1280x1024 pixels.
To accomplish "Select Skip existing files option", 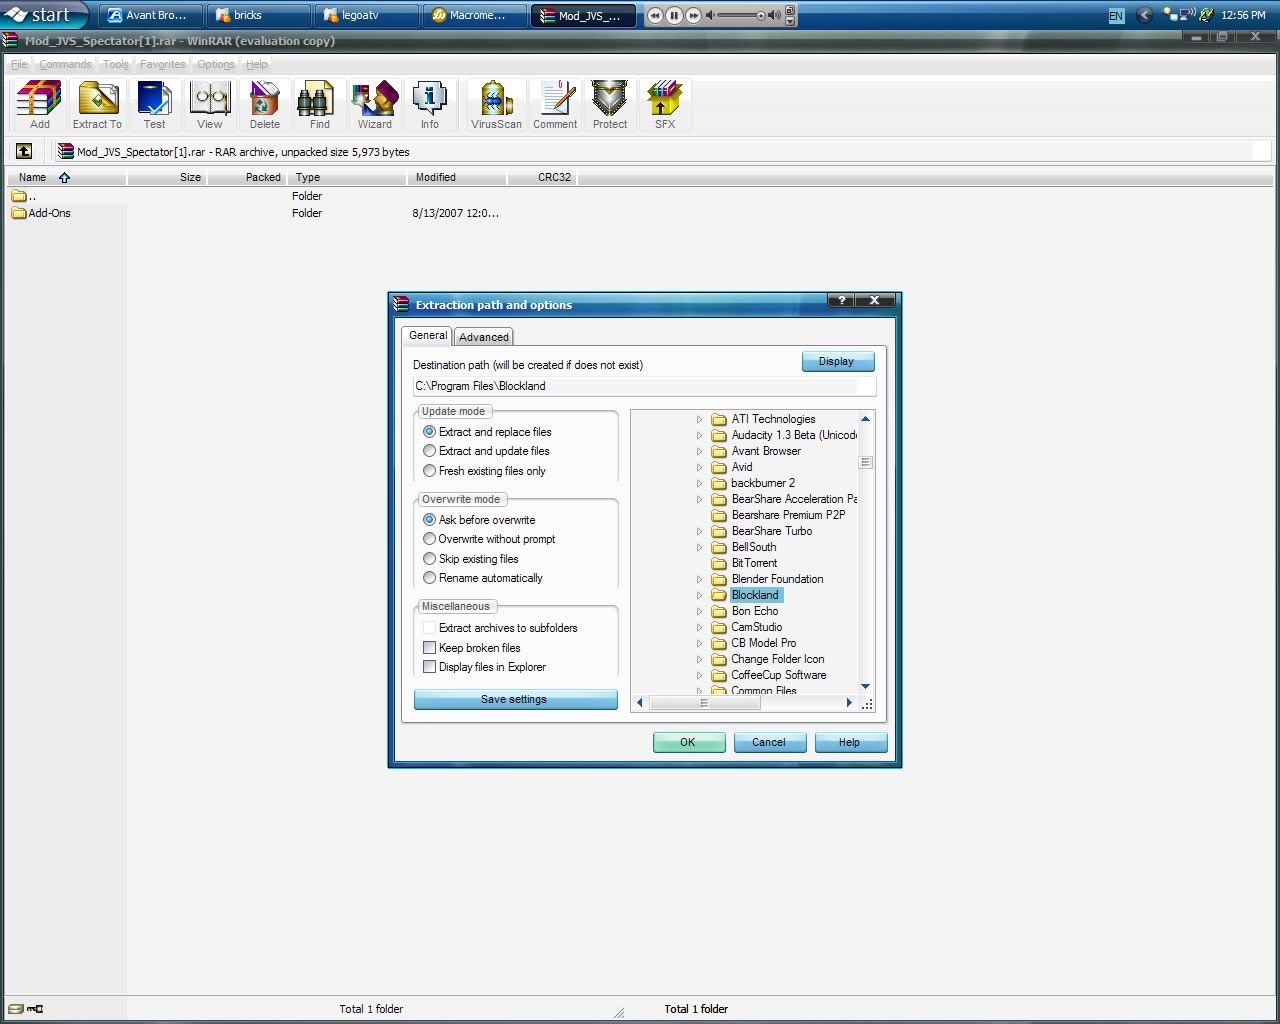I will [470, 559].
